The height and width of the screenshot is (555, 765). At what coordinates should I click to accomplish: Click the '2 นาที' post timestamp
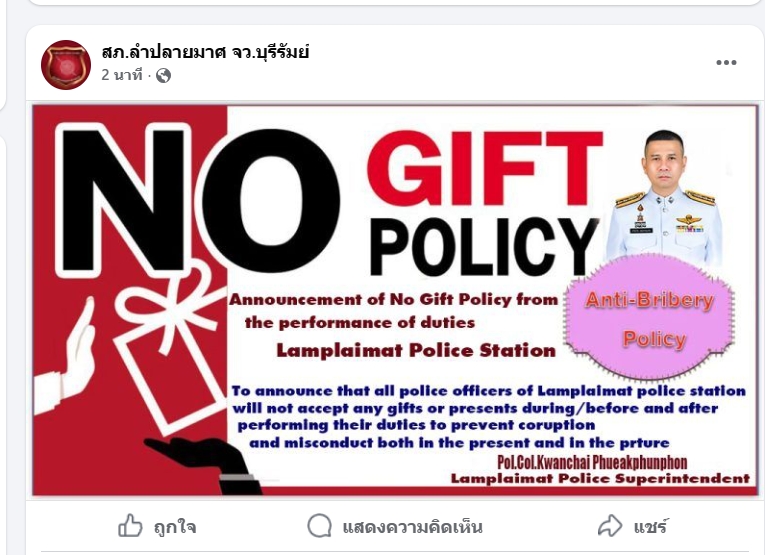pyautogui.click(x=122, y=75)
